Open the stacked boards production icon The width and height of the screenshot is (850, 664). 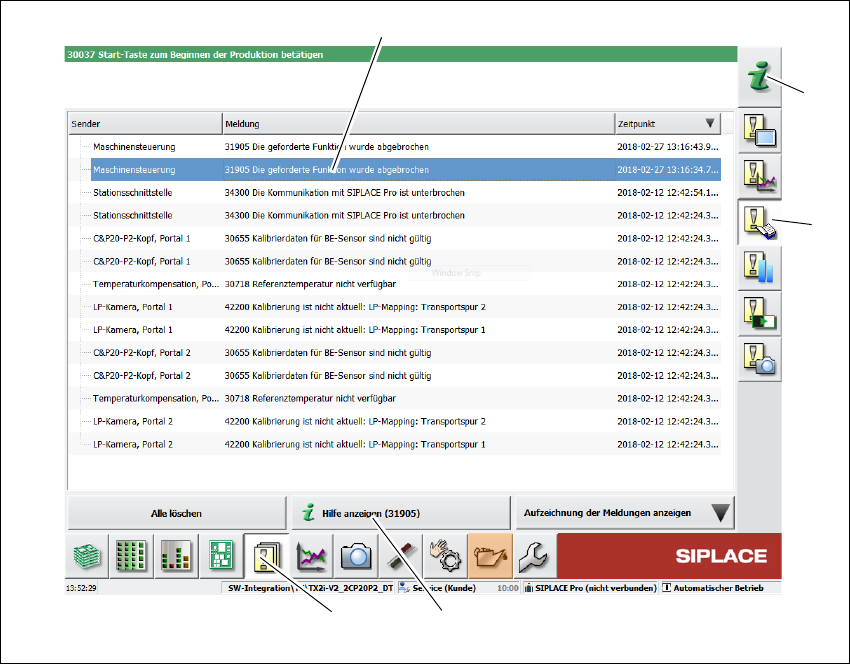pyautogui.click(x=87, y=556)
